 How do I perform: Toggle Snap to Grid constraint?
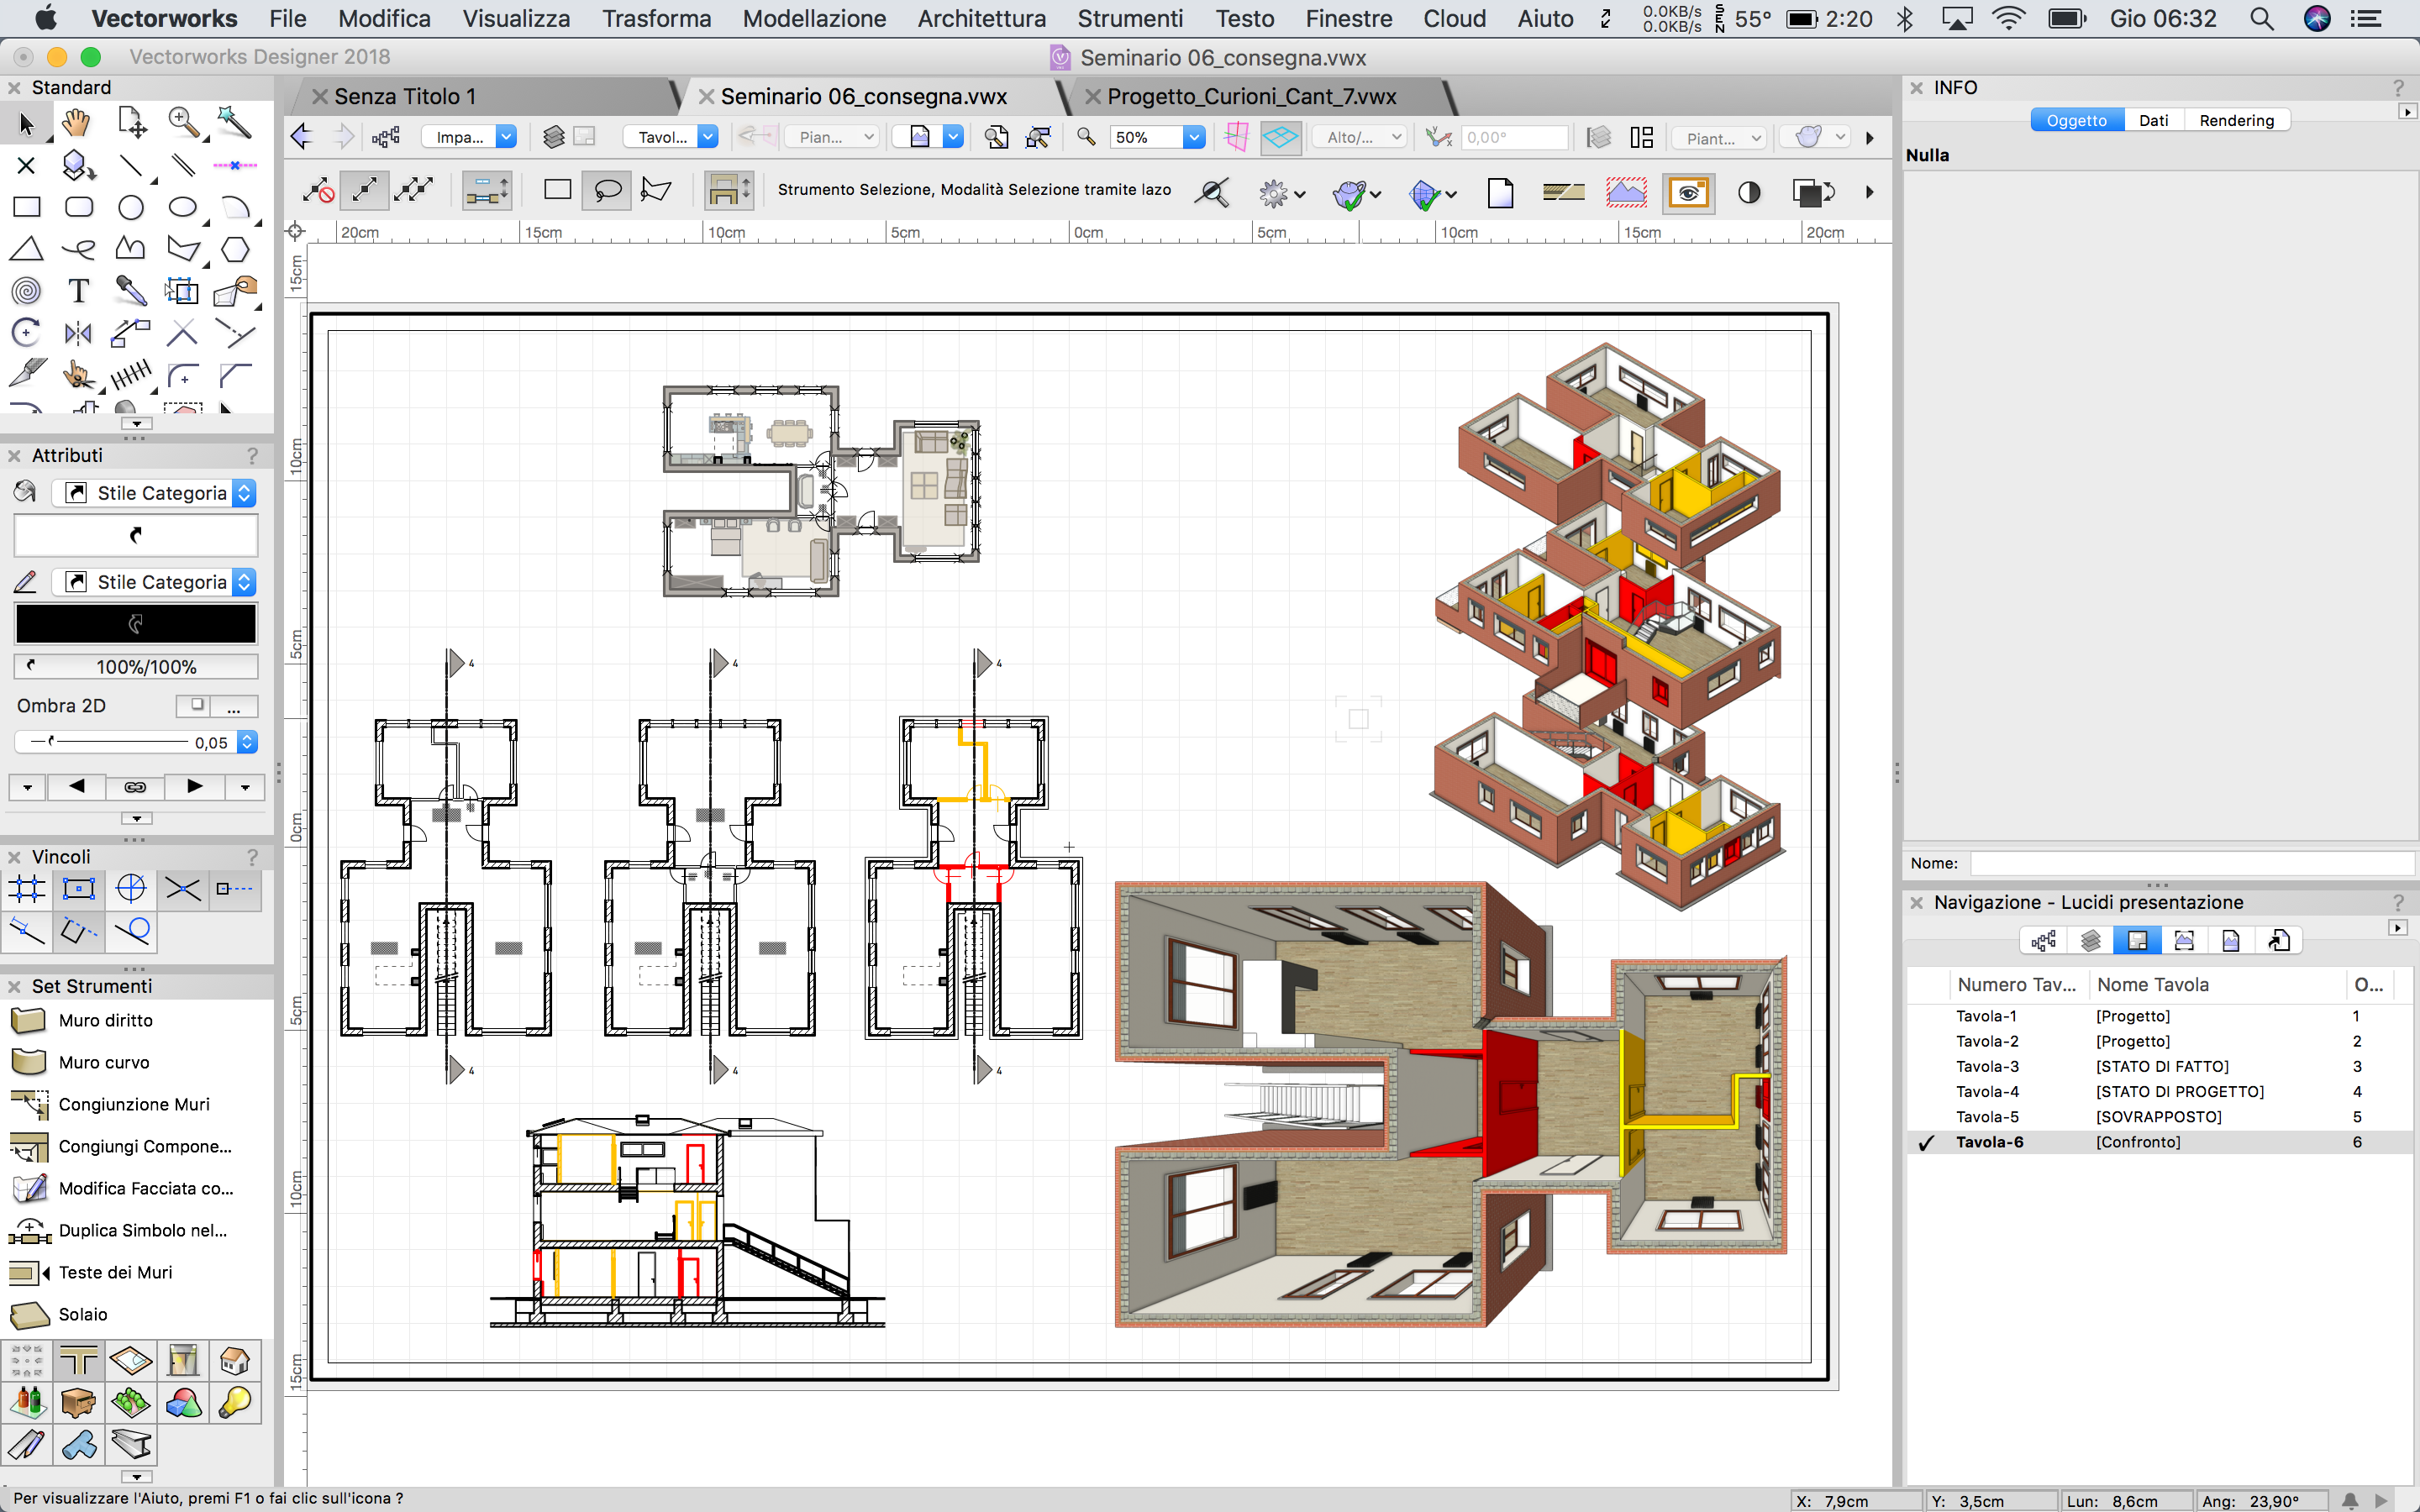pyautogui.click(x=27, y=888)
